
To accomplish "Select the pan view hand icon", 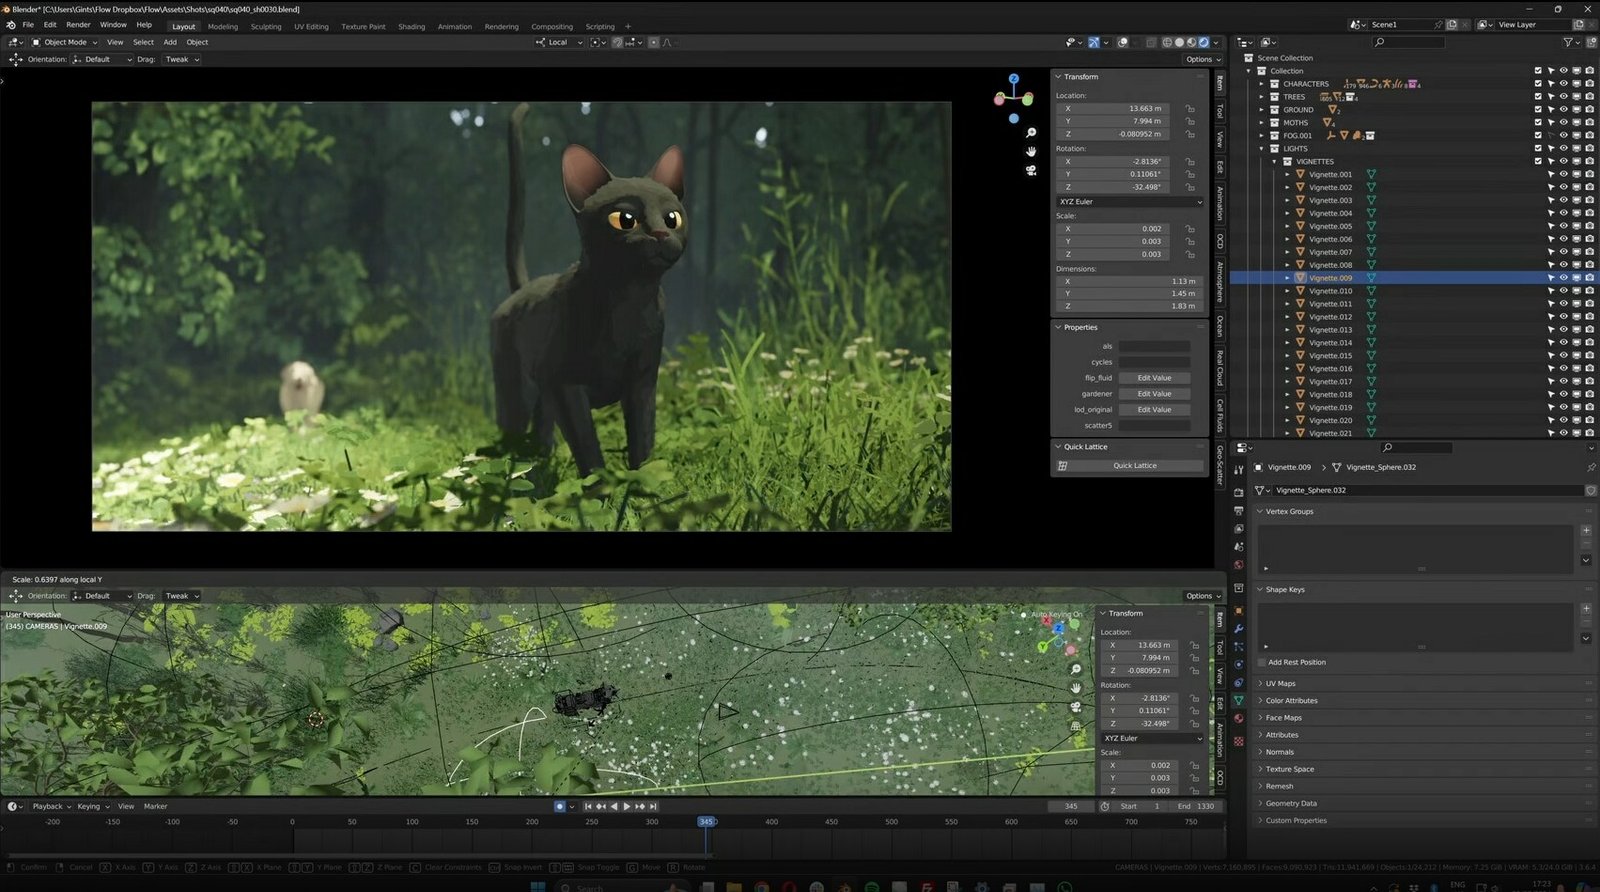I will (x=1030, y=151).
